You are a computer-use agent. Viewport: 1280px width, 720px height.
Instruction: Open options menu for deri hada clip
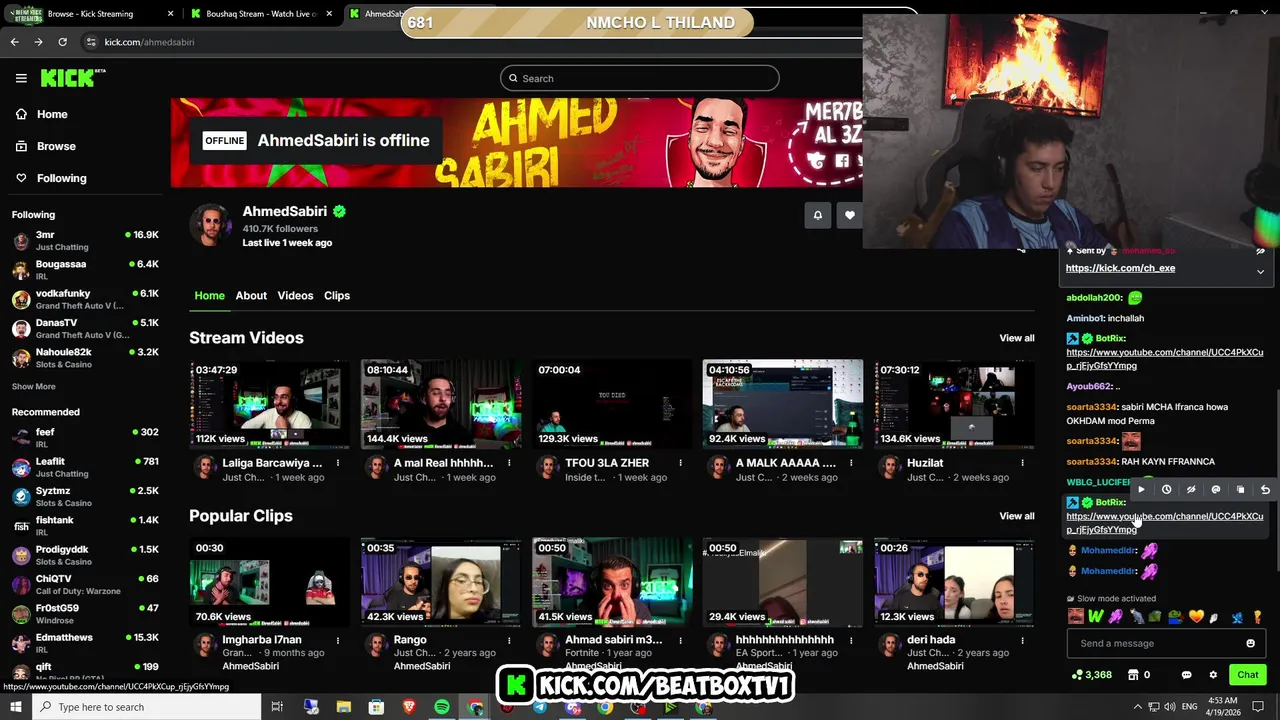(x=1022, y=640)
